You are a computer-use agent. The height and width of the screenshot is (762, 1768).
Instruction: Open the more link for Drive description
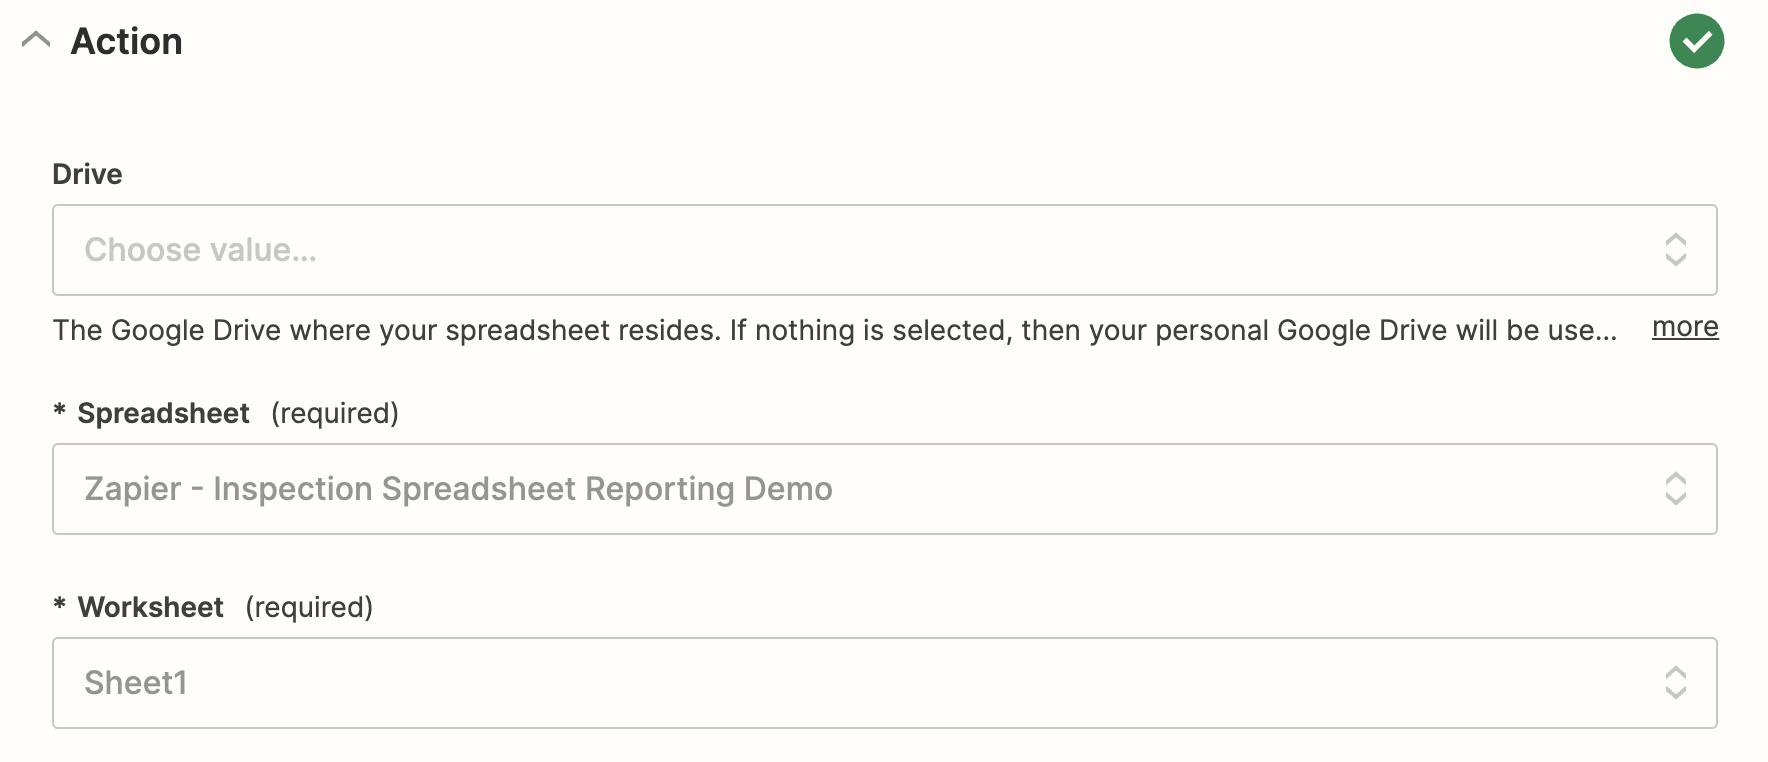pos(1685,327)
